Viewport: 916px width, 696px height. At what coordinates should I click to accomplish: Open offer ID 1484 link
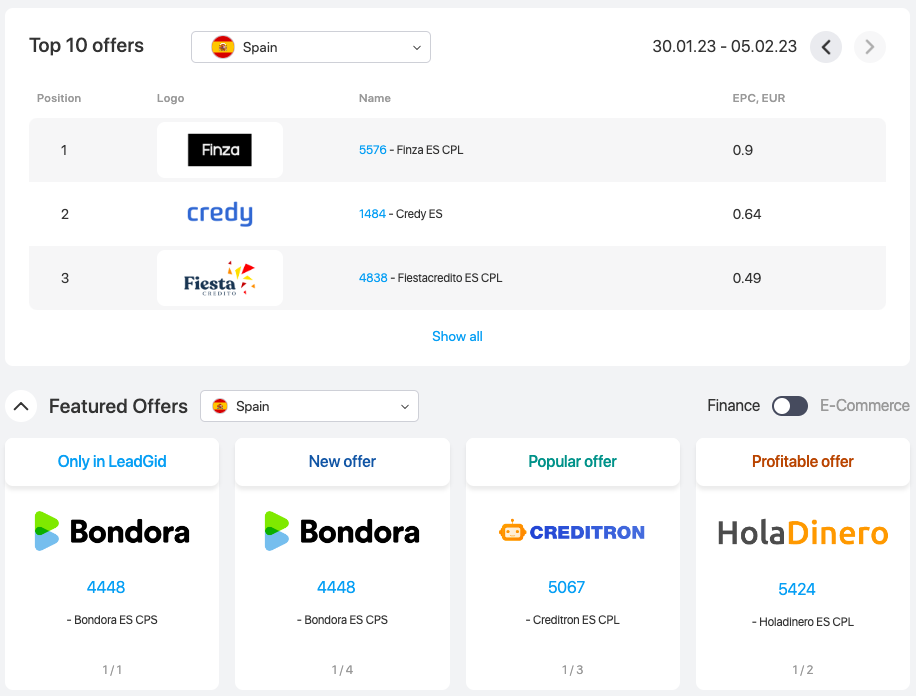(372, 214)
